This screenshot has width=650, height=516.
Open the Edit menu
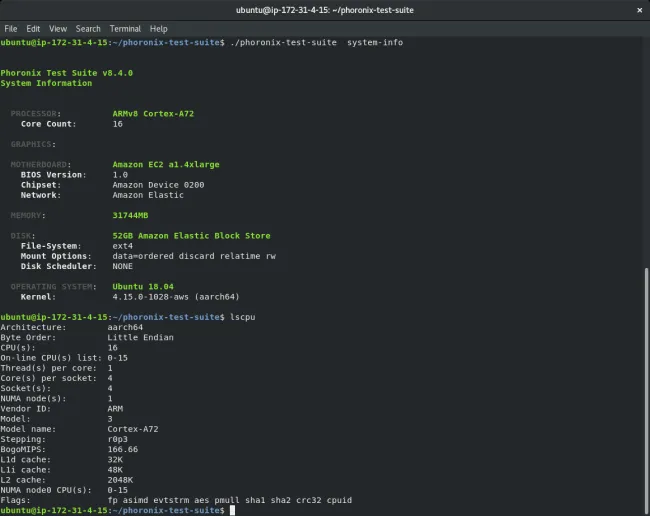[34, 29]
